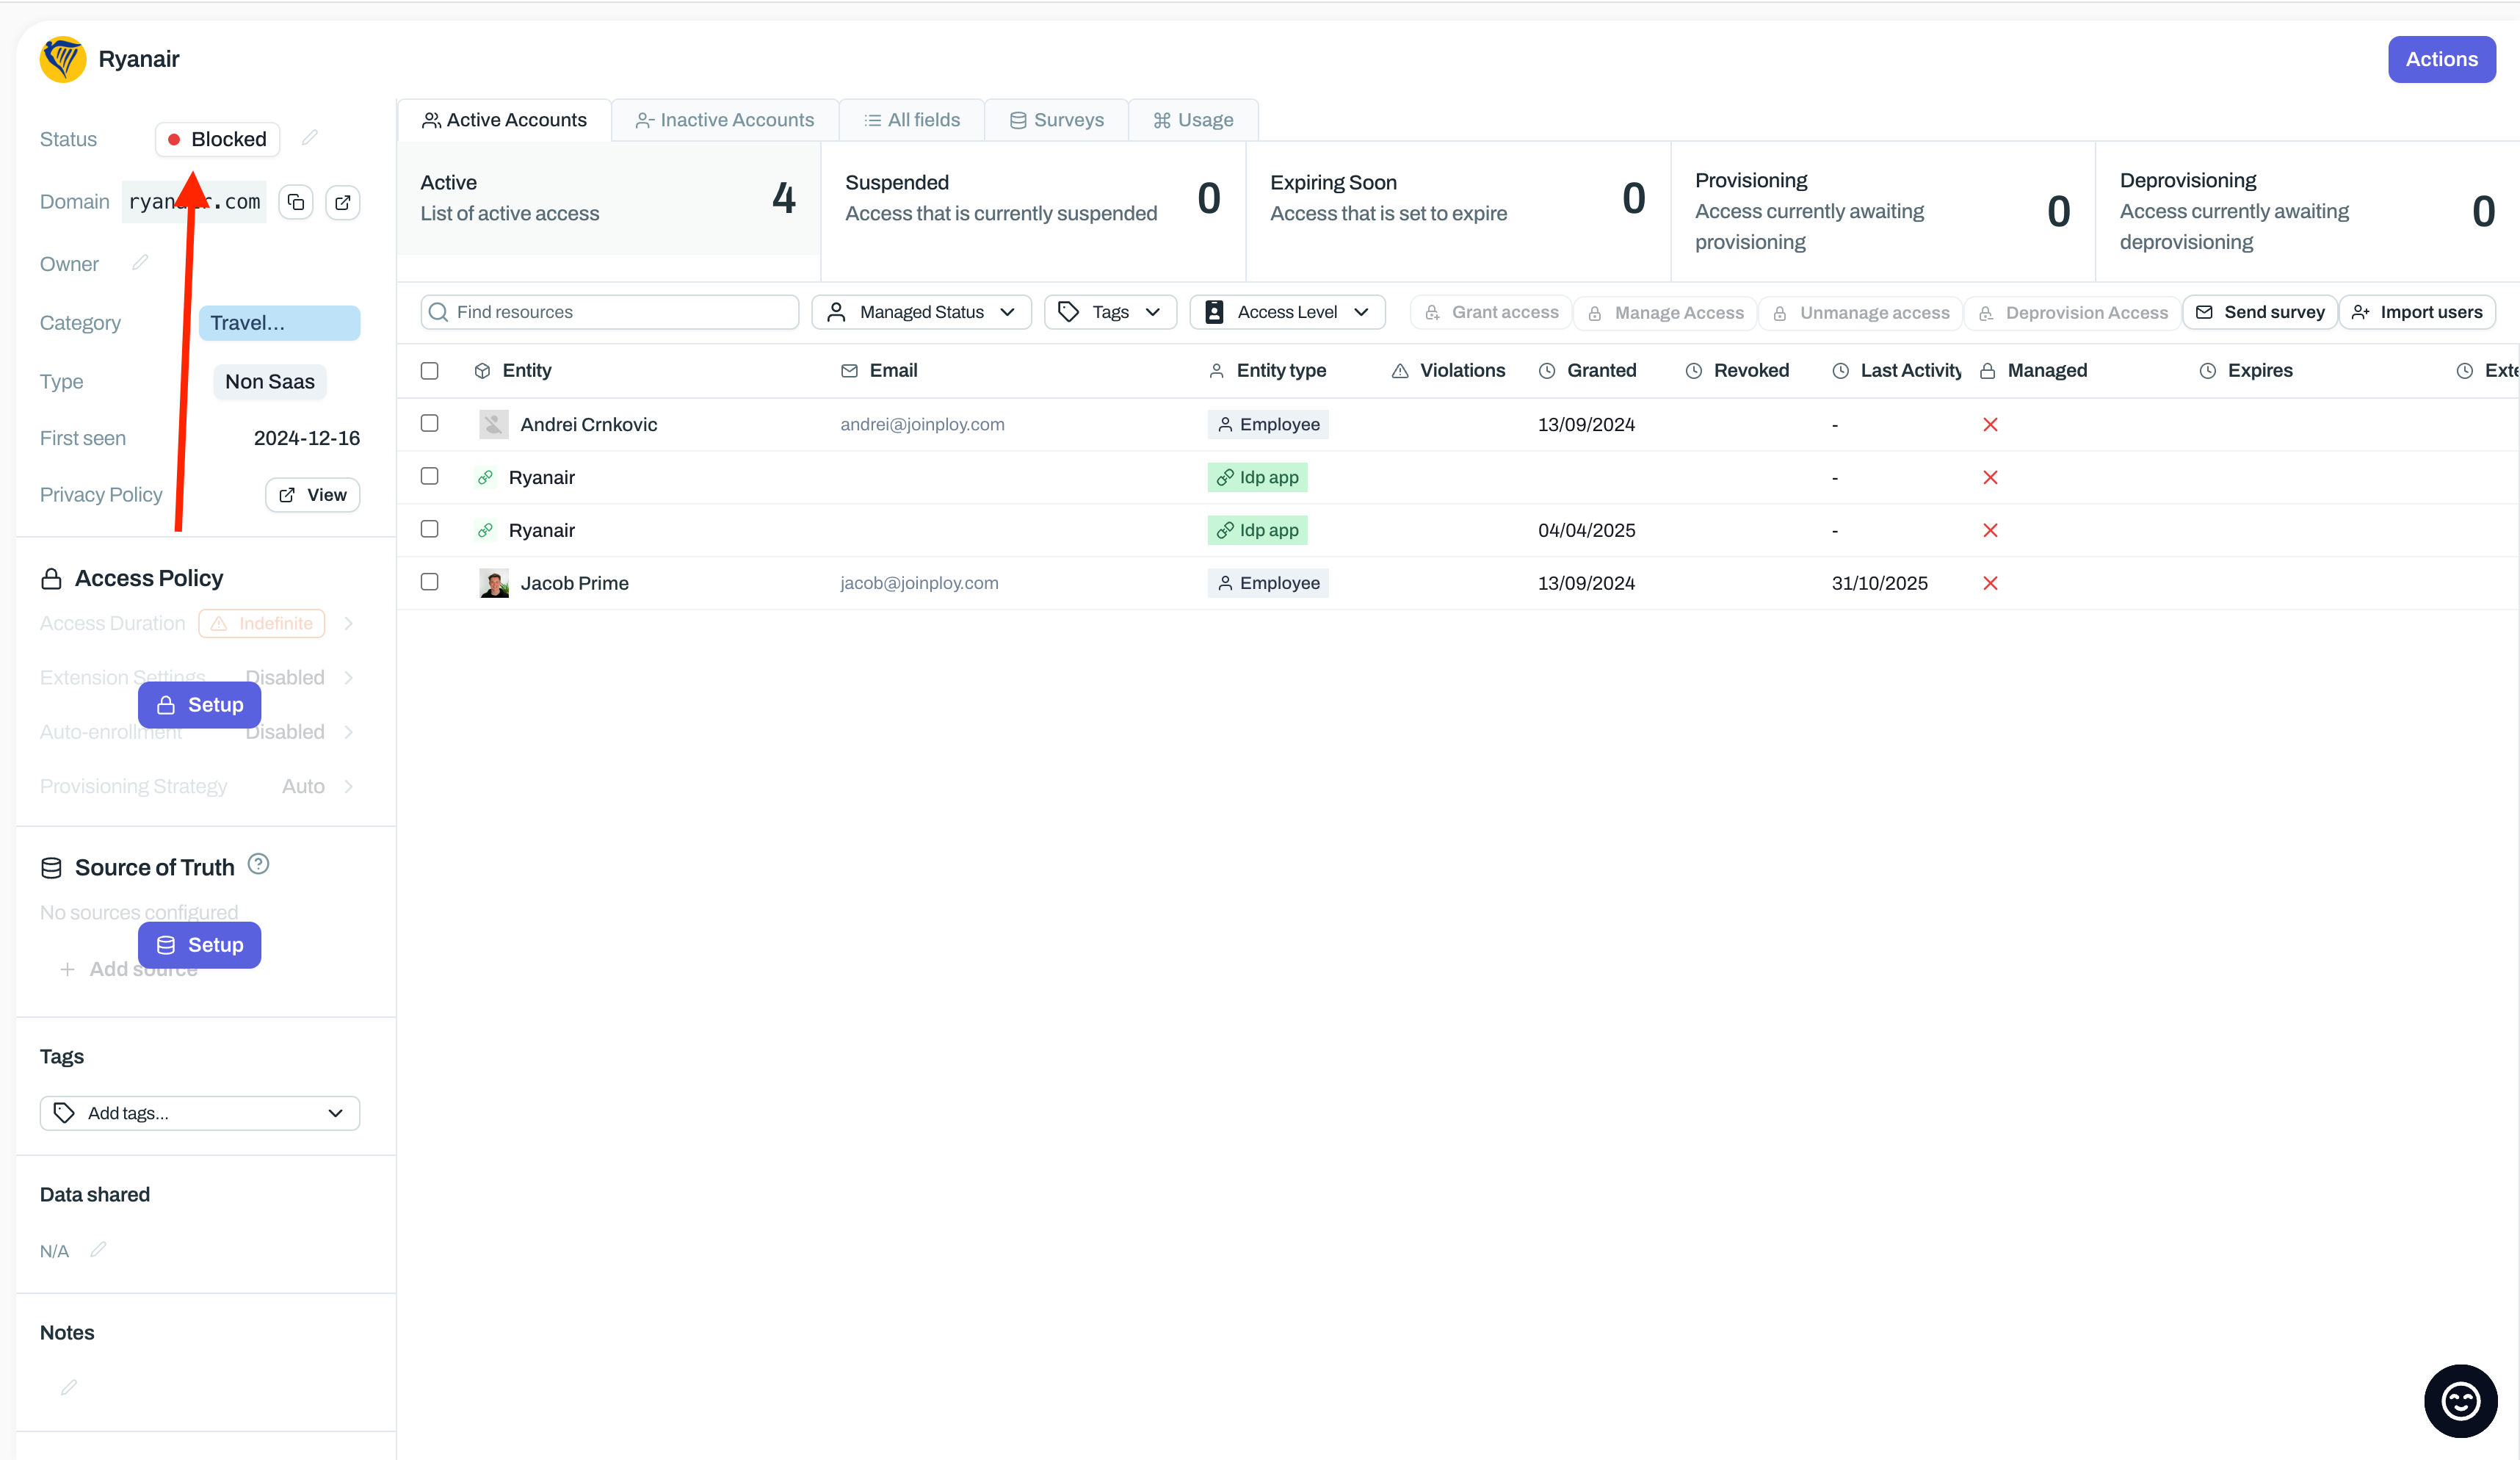Select the Jacob Prime row checkbox

[x=429, y=582]
